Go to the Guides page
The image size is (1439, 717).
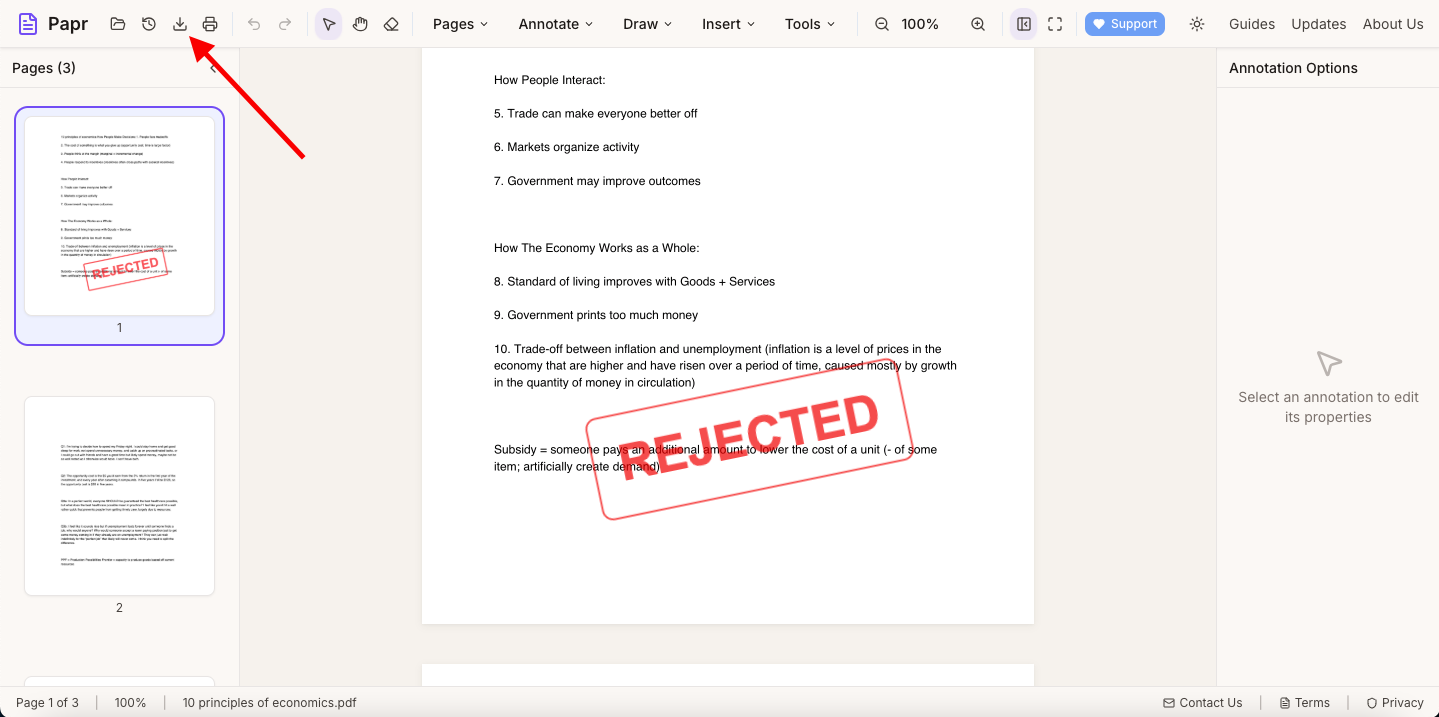tap(1251, 23)
